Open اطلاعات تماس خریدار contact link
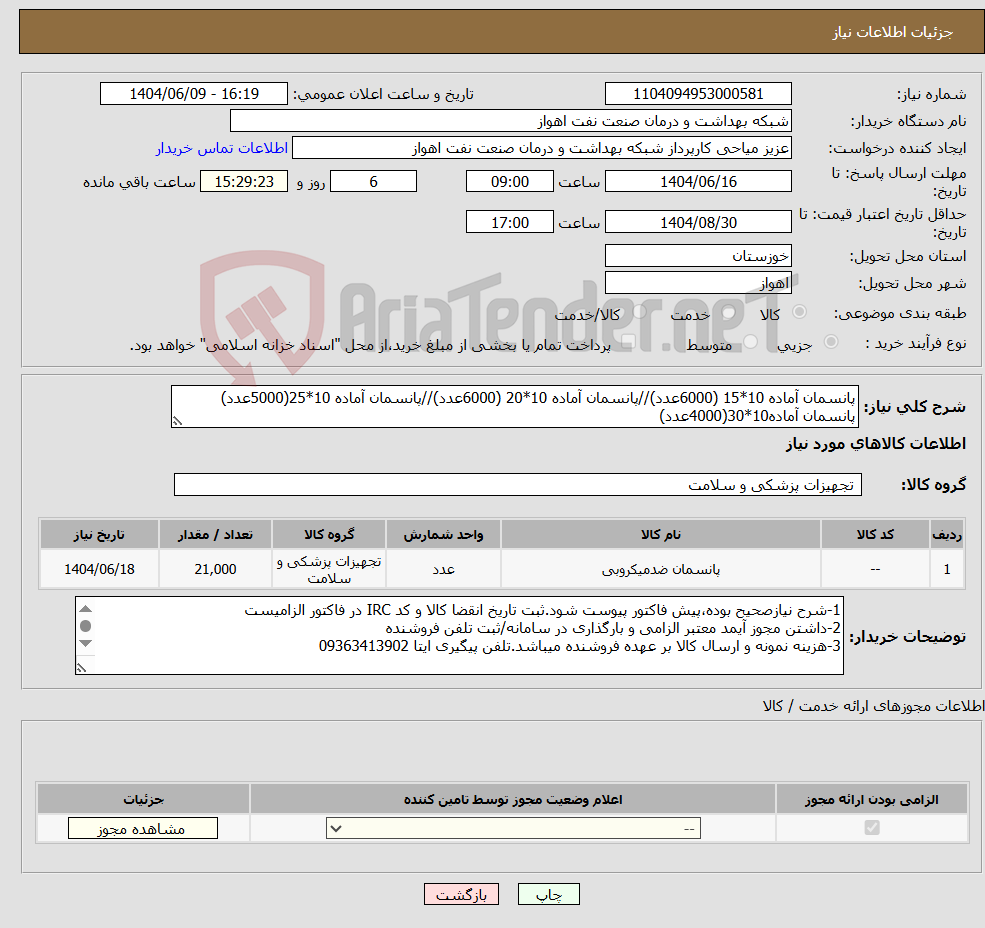This screenshot has width=985, height=928. tap(222, 148)
